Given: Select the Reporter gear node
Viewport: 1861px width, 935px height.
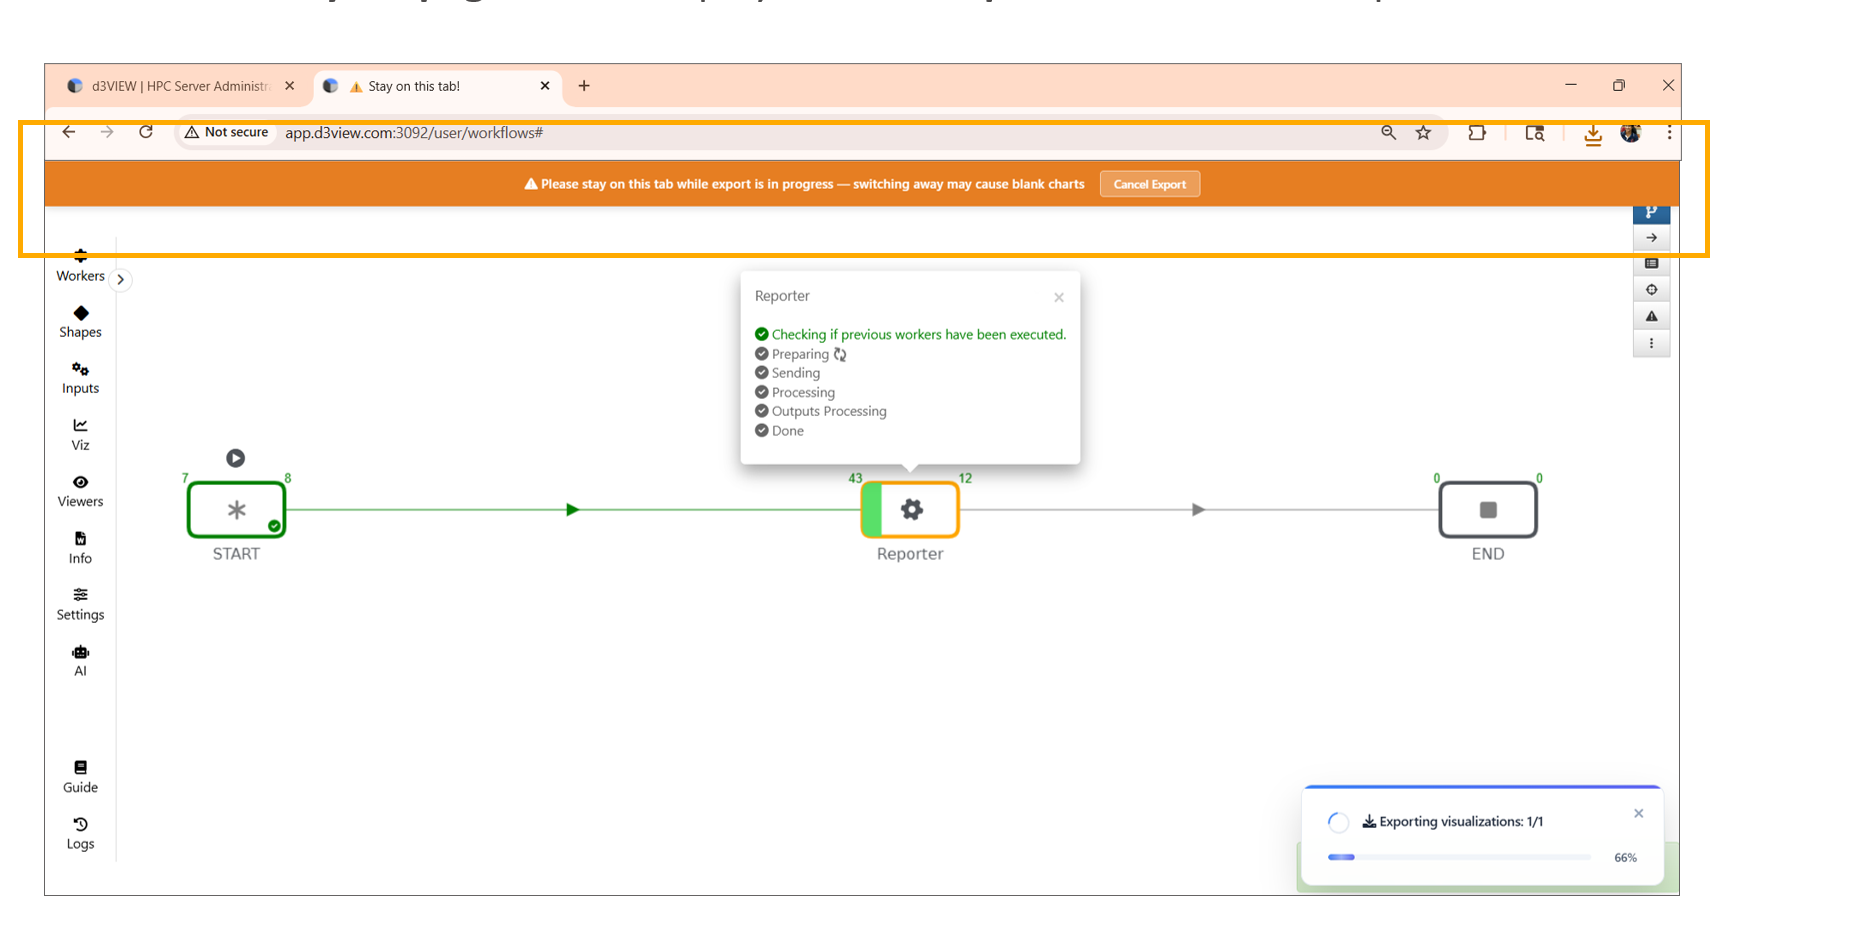Looking at the screenshot, I should point(911,510).
